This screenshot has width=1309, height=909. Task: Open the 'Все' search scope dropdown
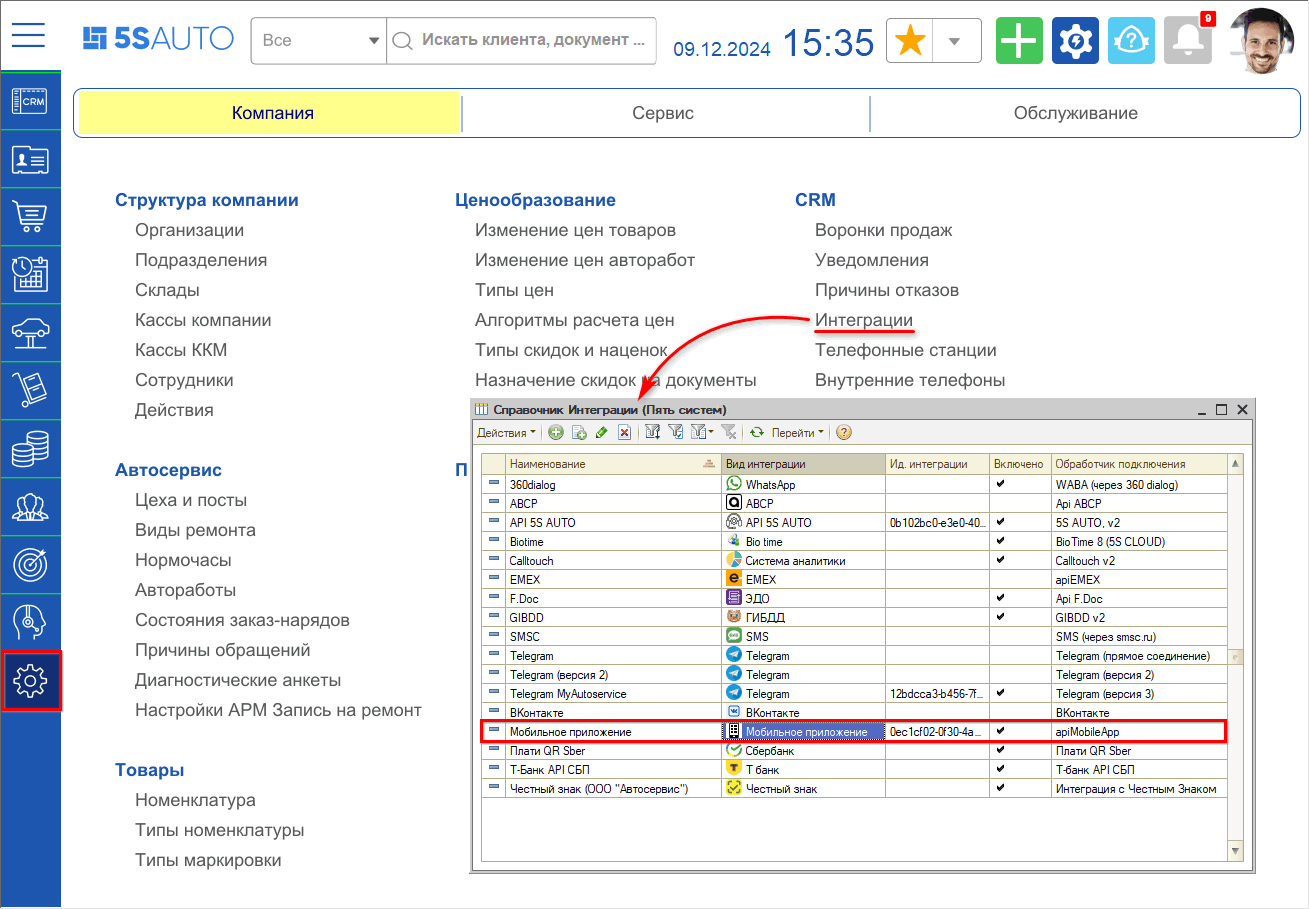pyautogui.click(x=319, y=41)
